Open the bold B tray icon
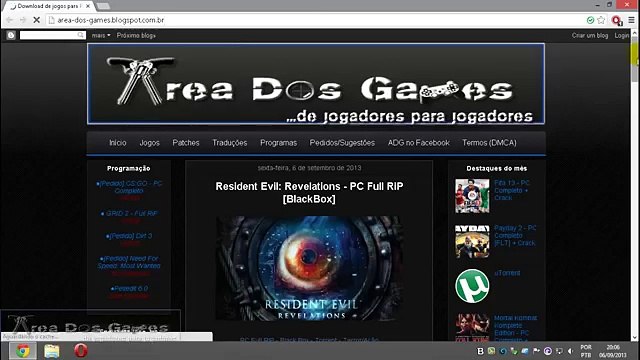Image resolution: width=640 pixels, height=360 pixels. point(480,351)
